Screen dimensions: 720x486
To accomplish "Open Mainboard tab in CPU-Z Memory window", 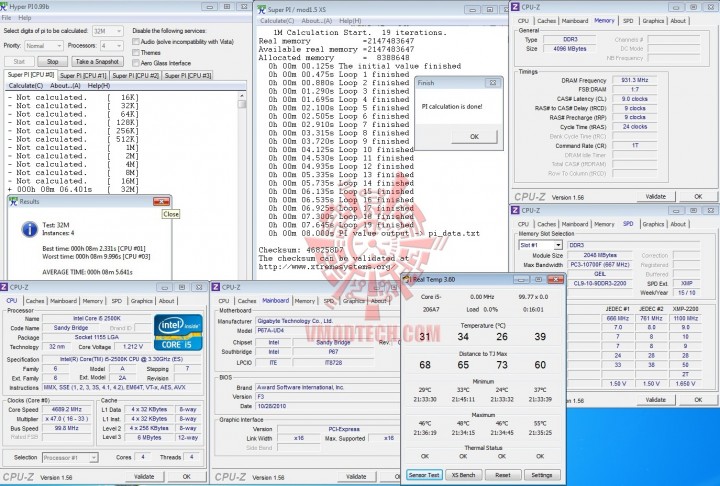I will coord(575,21).
